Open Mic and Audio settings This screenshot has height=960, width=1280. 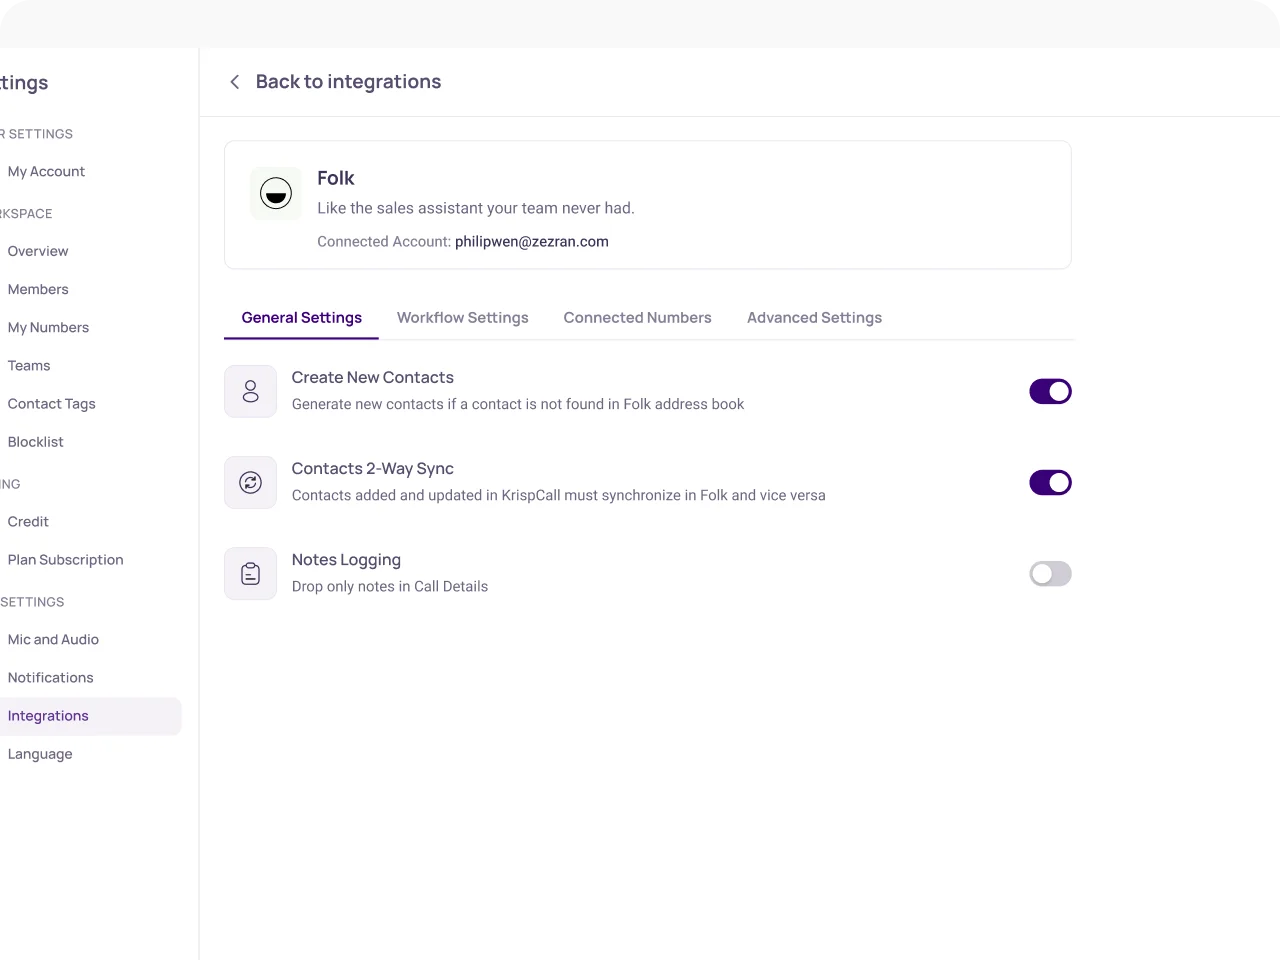click(x=53, y=640)
